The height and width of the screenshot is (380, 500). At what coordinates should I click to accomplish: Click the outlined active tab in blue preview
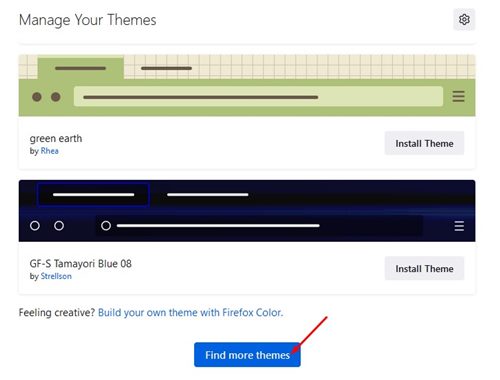coord(93,194)
